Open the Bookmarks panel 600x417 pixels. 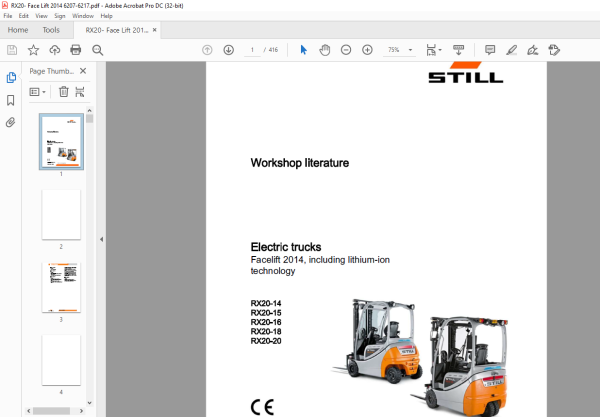pos(11,100)
